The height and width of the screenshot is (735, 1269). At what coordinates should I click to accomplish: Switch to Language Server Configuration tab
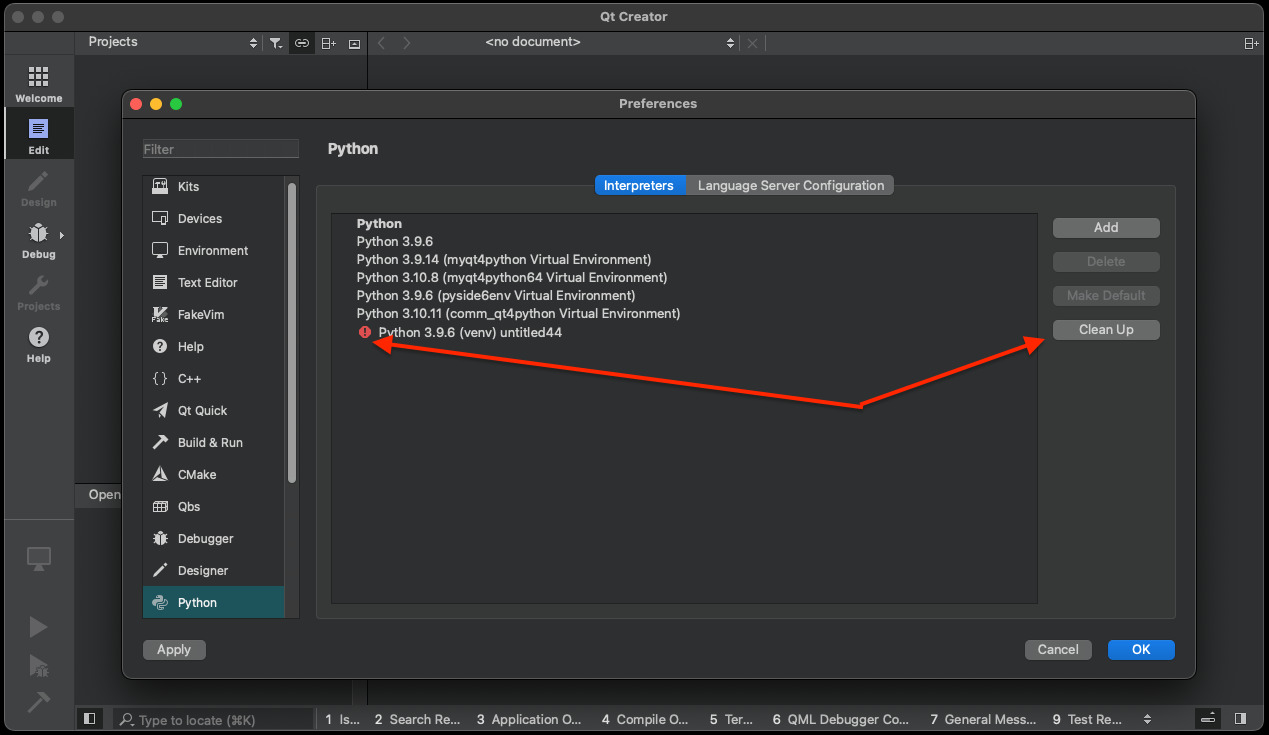791,185
